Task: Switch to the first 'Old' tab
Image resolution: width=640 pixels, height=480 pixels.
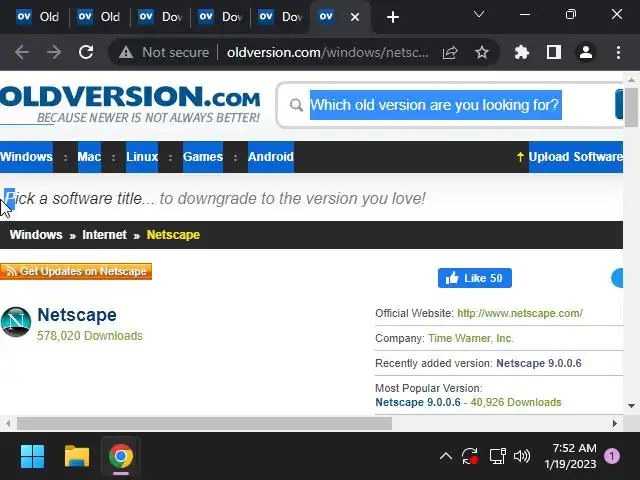Action: (38, 17)
